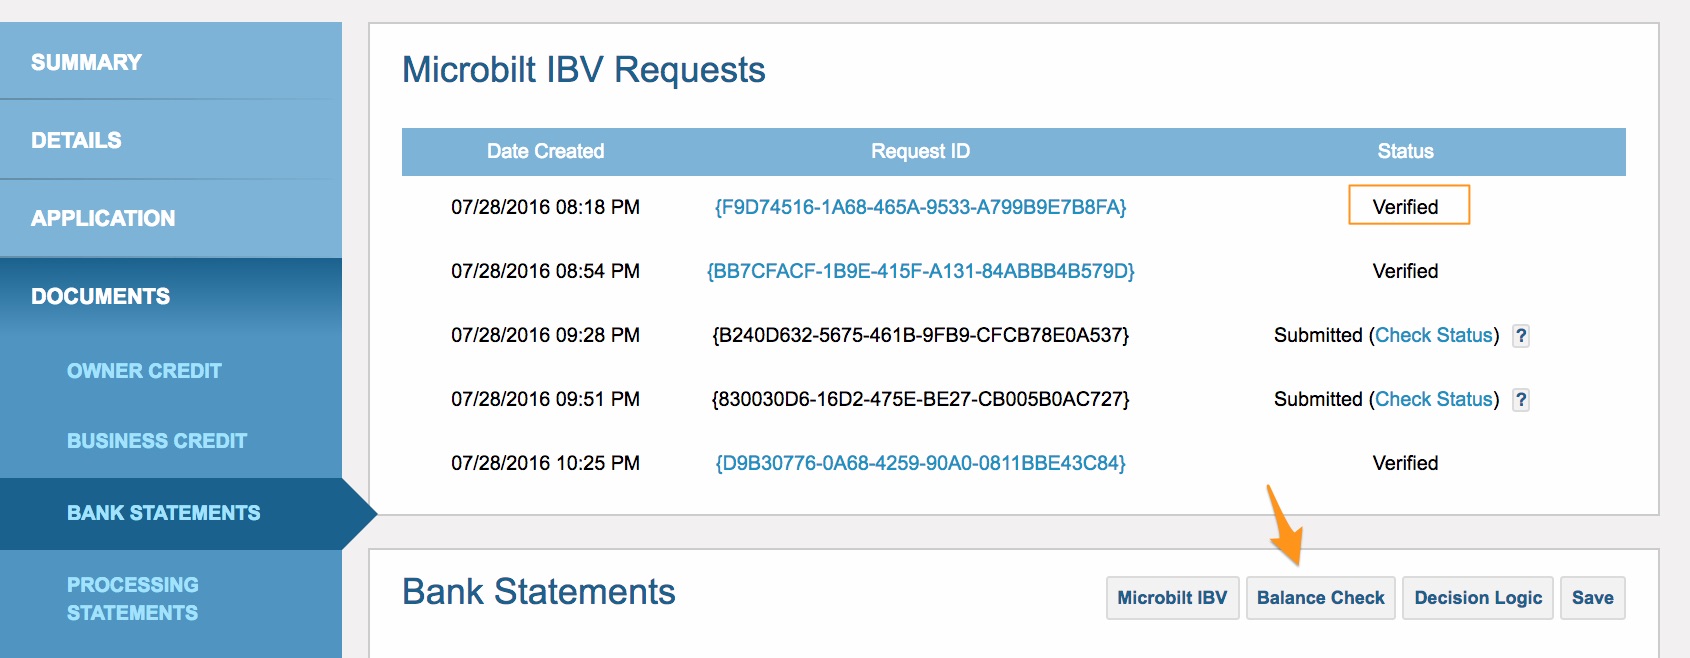The width and height of the screenshot is (1690, 658).
Task: Open request ID starting with F9D74516
Action: pyautogui.click(x=920, y=207)
